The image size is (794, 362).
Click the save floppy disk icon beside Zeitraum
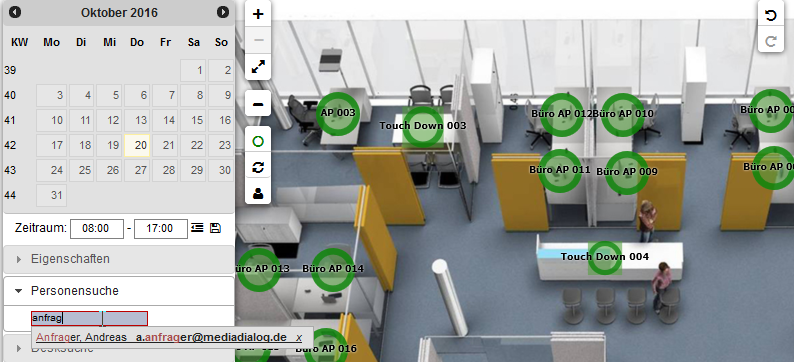215,228
